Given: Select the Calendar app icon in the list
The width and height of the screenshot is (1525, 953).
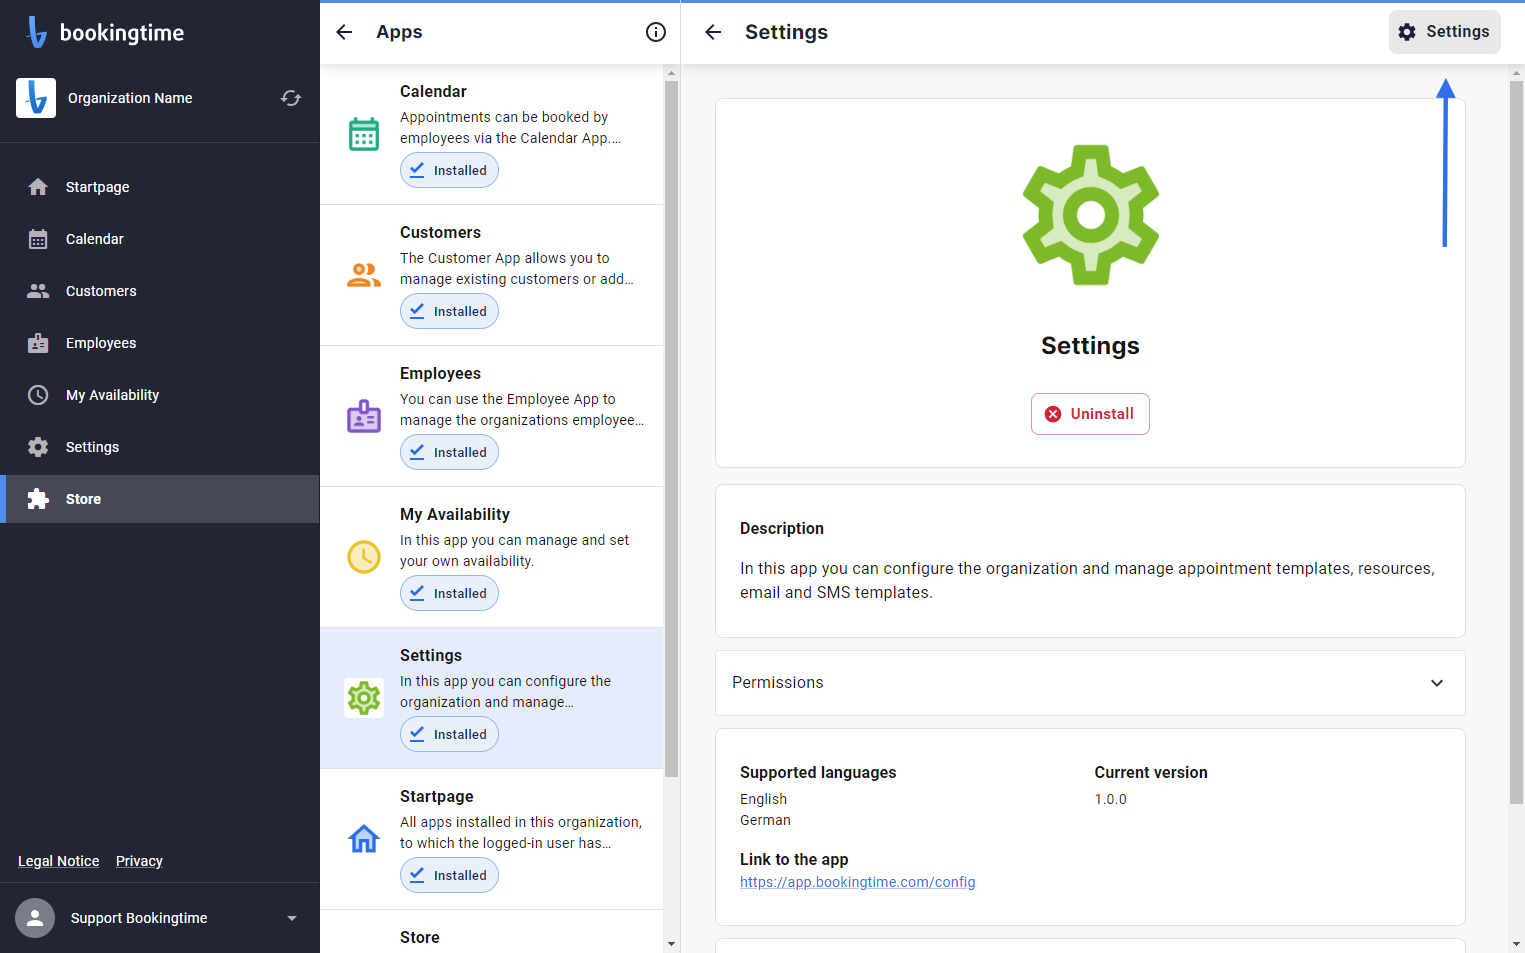Looking at the screenshot, I should coord(364,134).
